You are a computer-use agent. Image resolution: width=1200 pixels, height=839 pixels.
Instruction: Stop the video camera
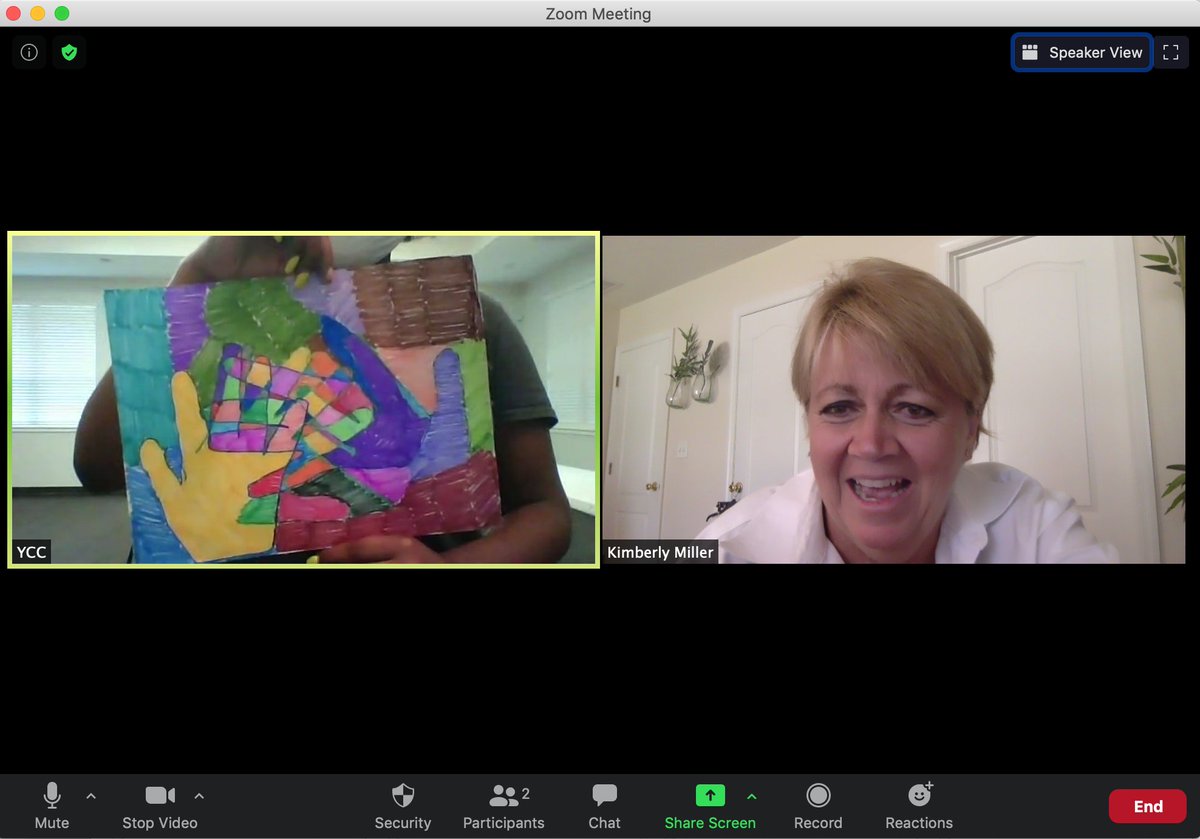(x=160, y=806)
